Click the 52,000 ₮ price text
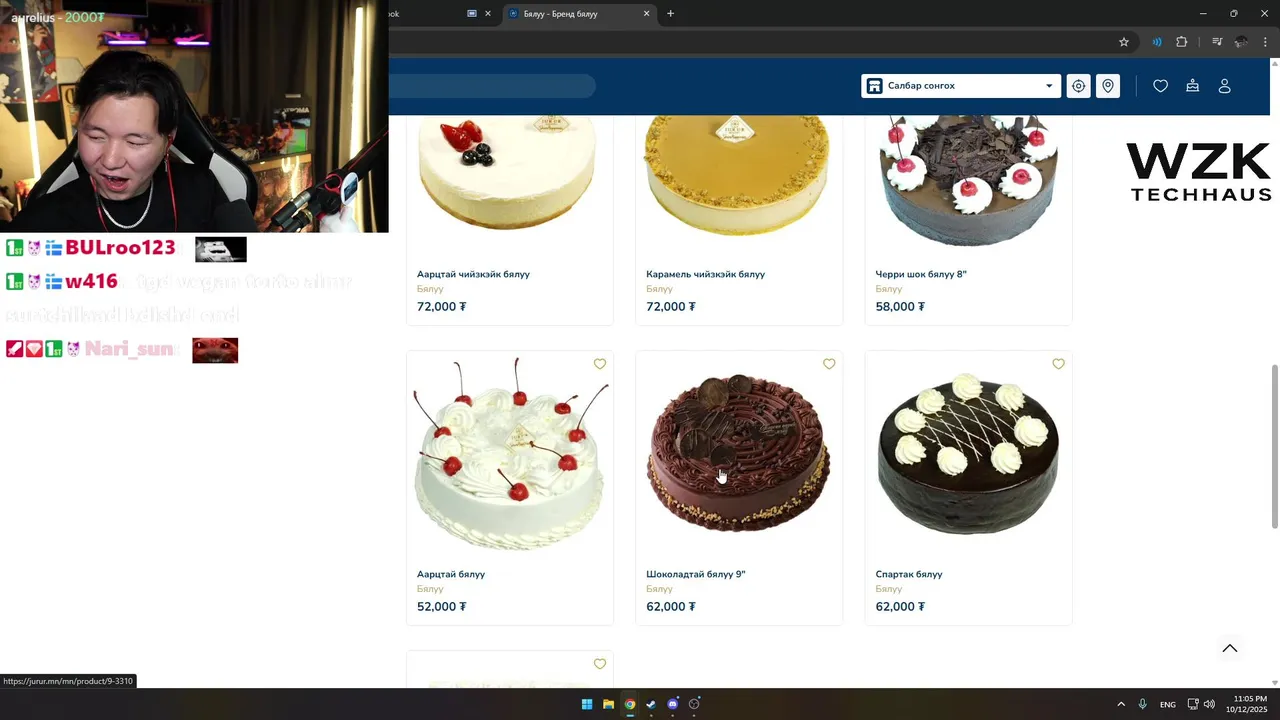Screen dimensions: 1280x720 (x=441, y=606)
